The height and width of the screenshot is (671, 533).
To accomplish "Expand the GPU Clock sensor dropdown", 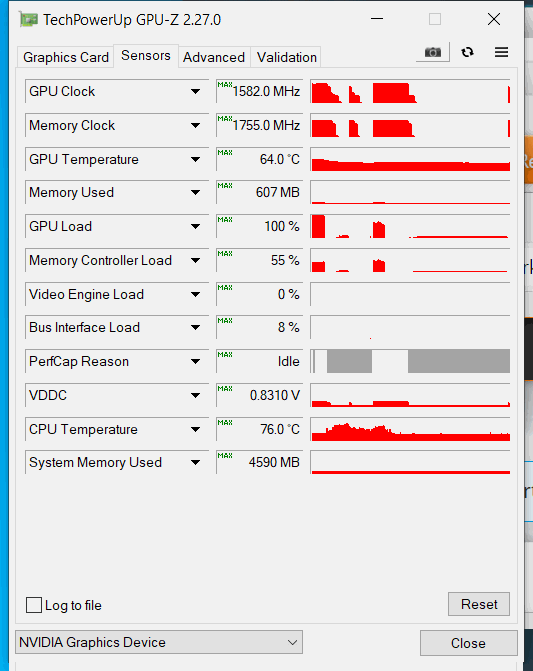I will 195,91.
